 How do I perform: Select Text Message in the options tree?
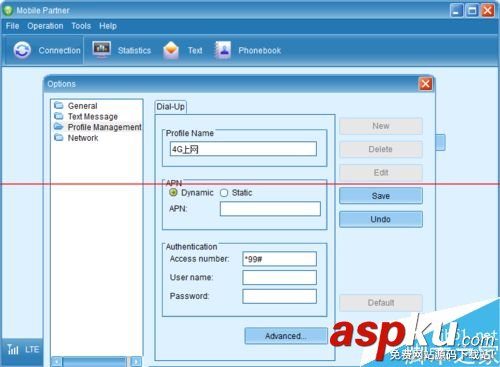pyautogui.click(x=93, y=116)
